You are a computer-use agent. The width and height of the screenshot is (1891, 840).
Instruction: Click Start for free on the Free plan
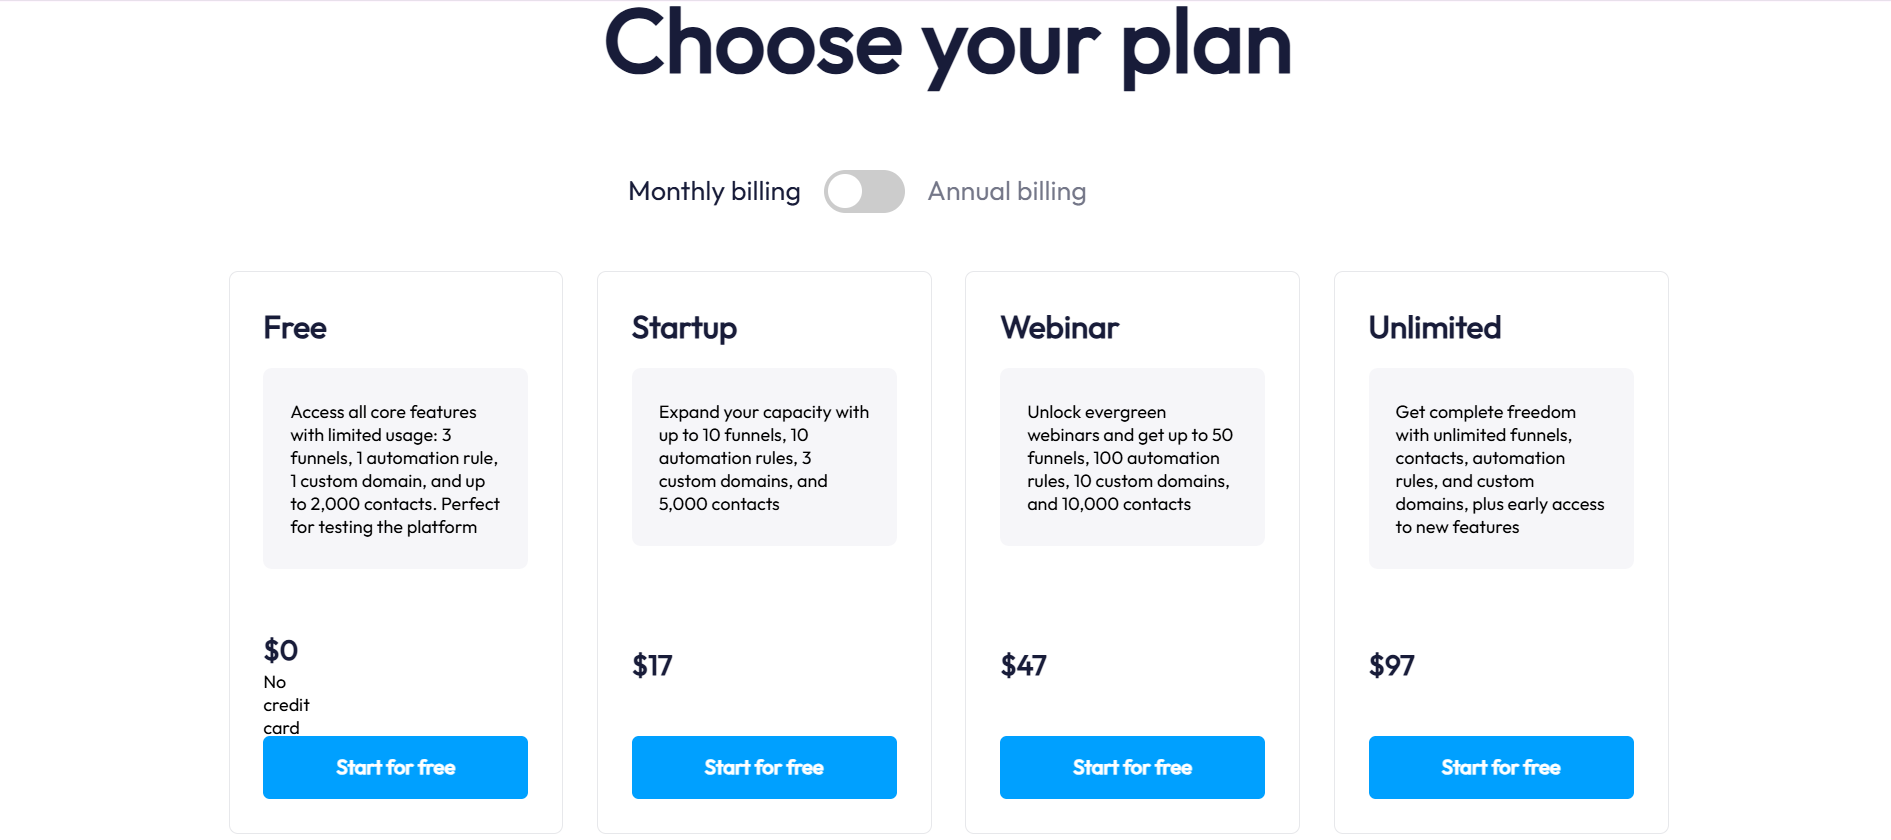pos(395,767)
